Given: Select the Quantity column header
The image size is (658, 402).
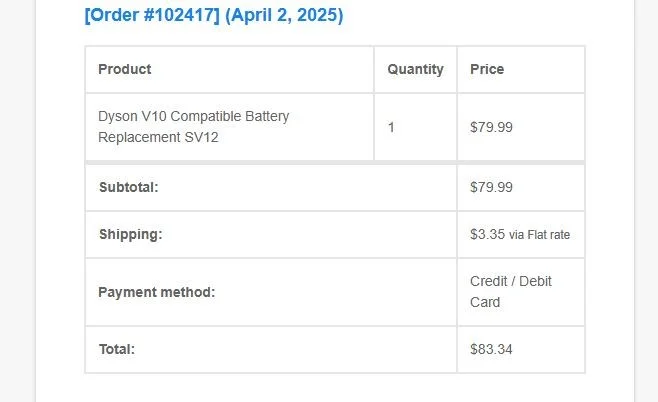Looking at the screenshot, I should [415, 69].
